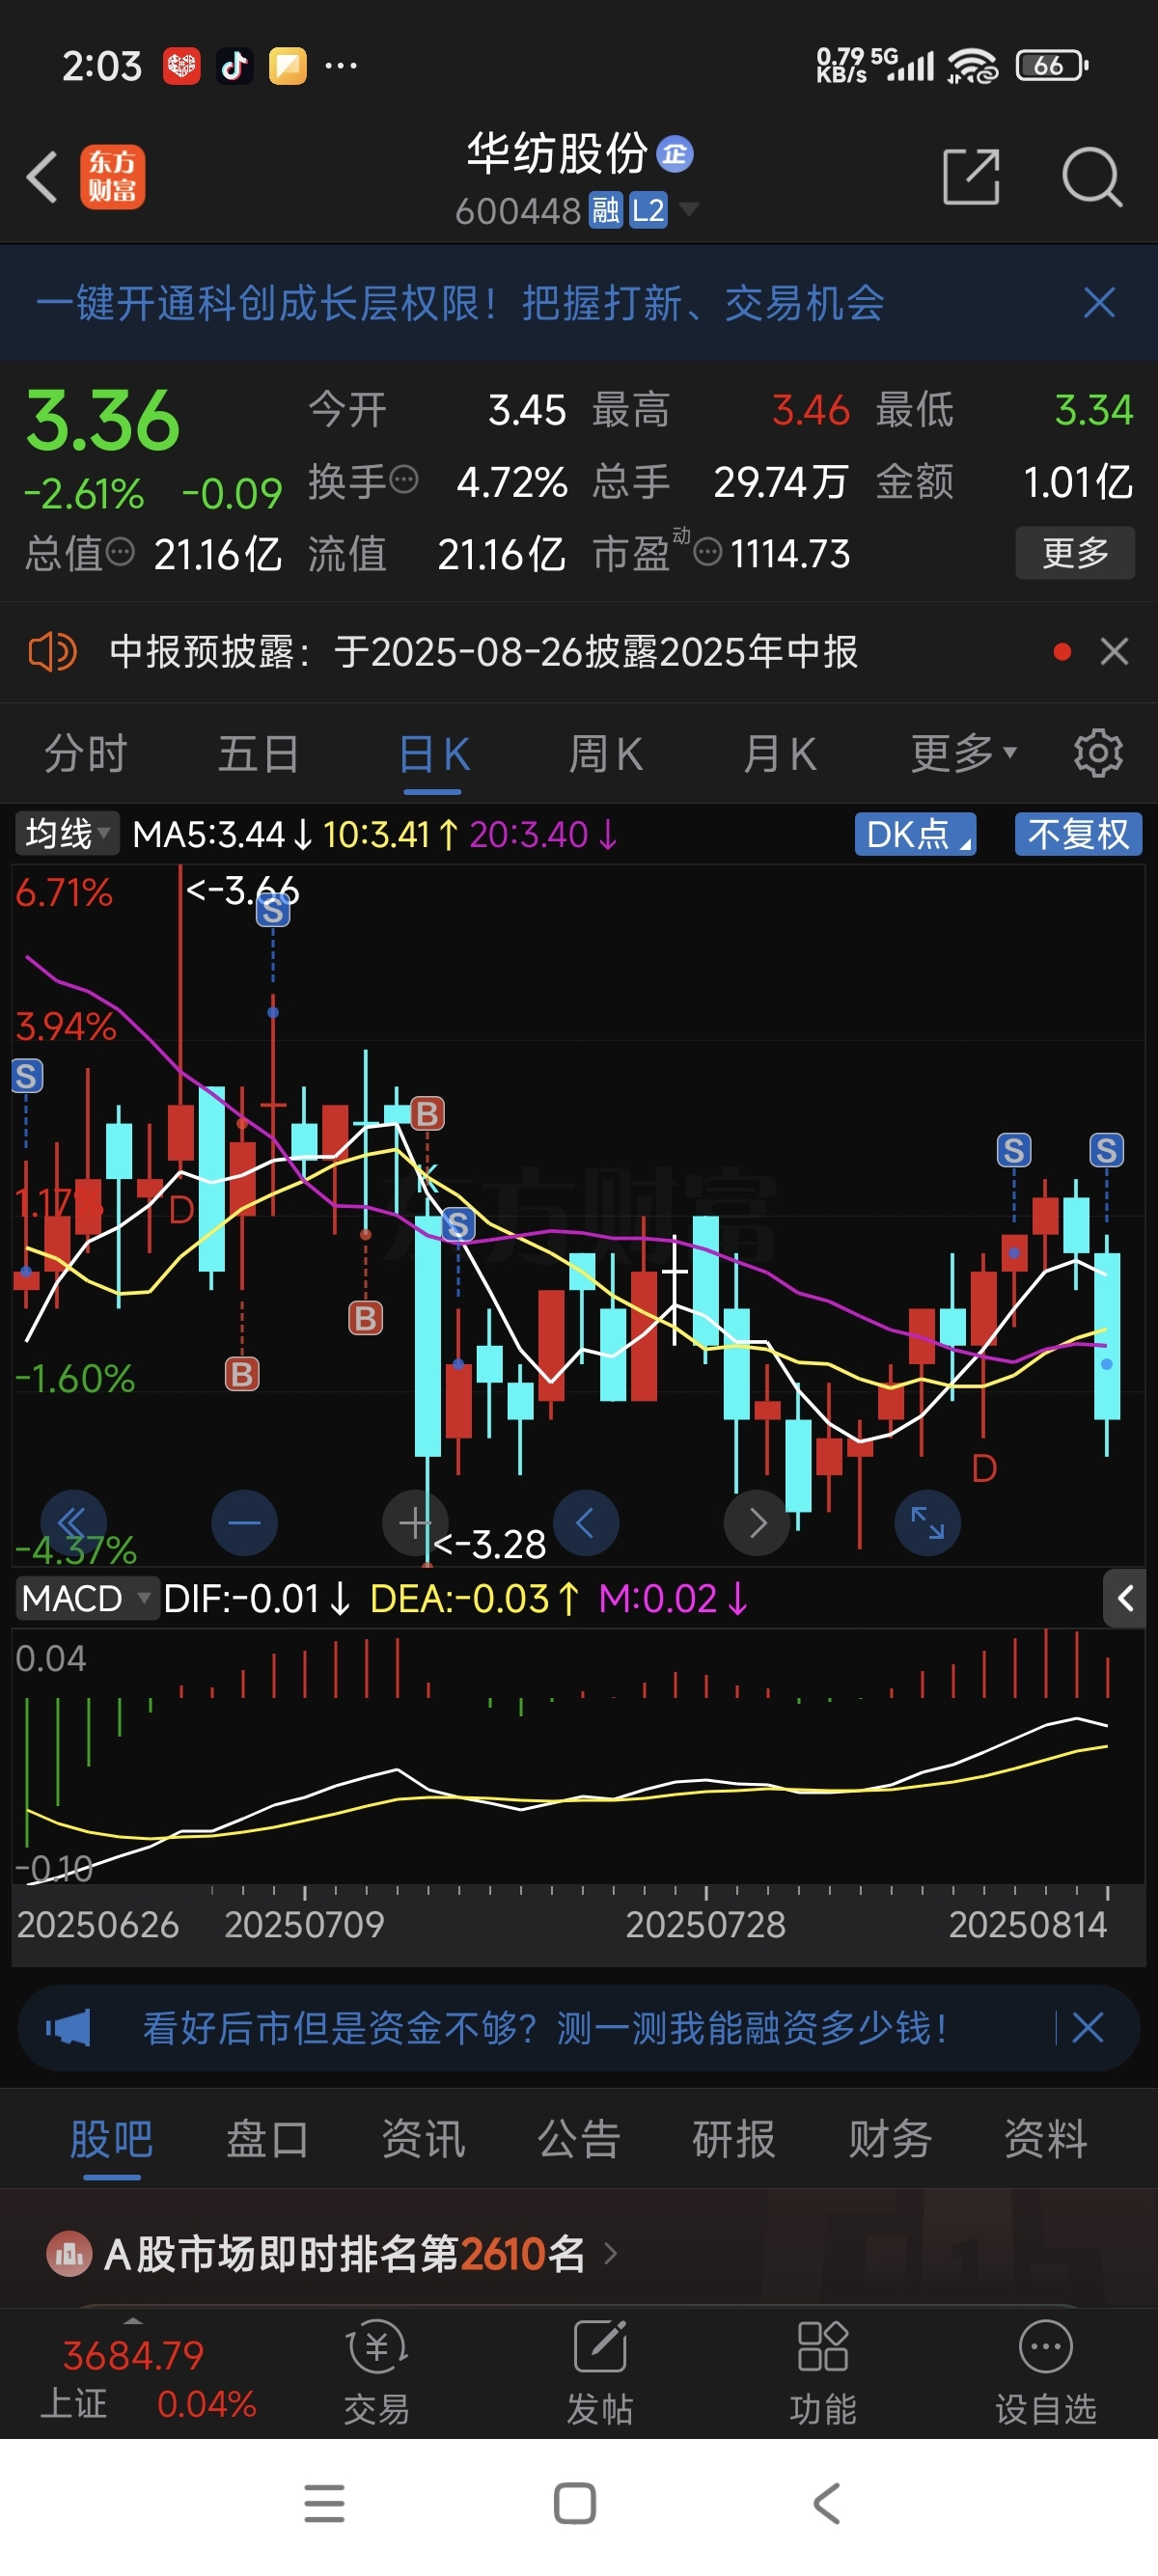Tap the back arrow at top left
Viewport: 1158px width, 2576px height.
(x=42, y=177)
